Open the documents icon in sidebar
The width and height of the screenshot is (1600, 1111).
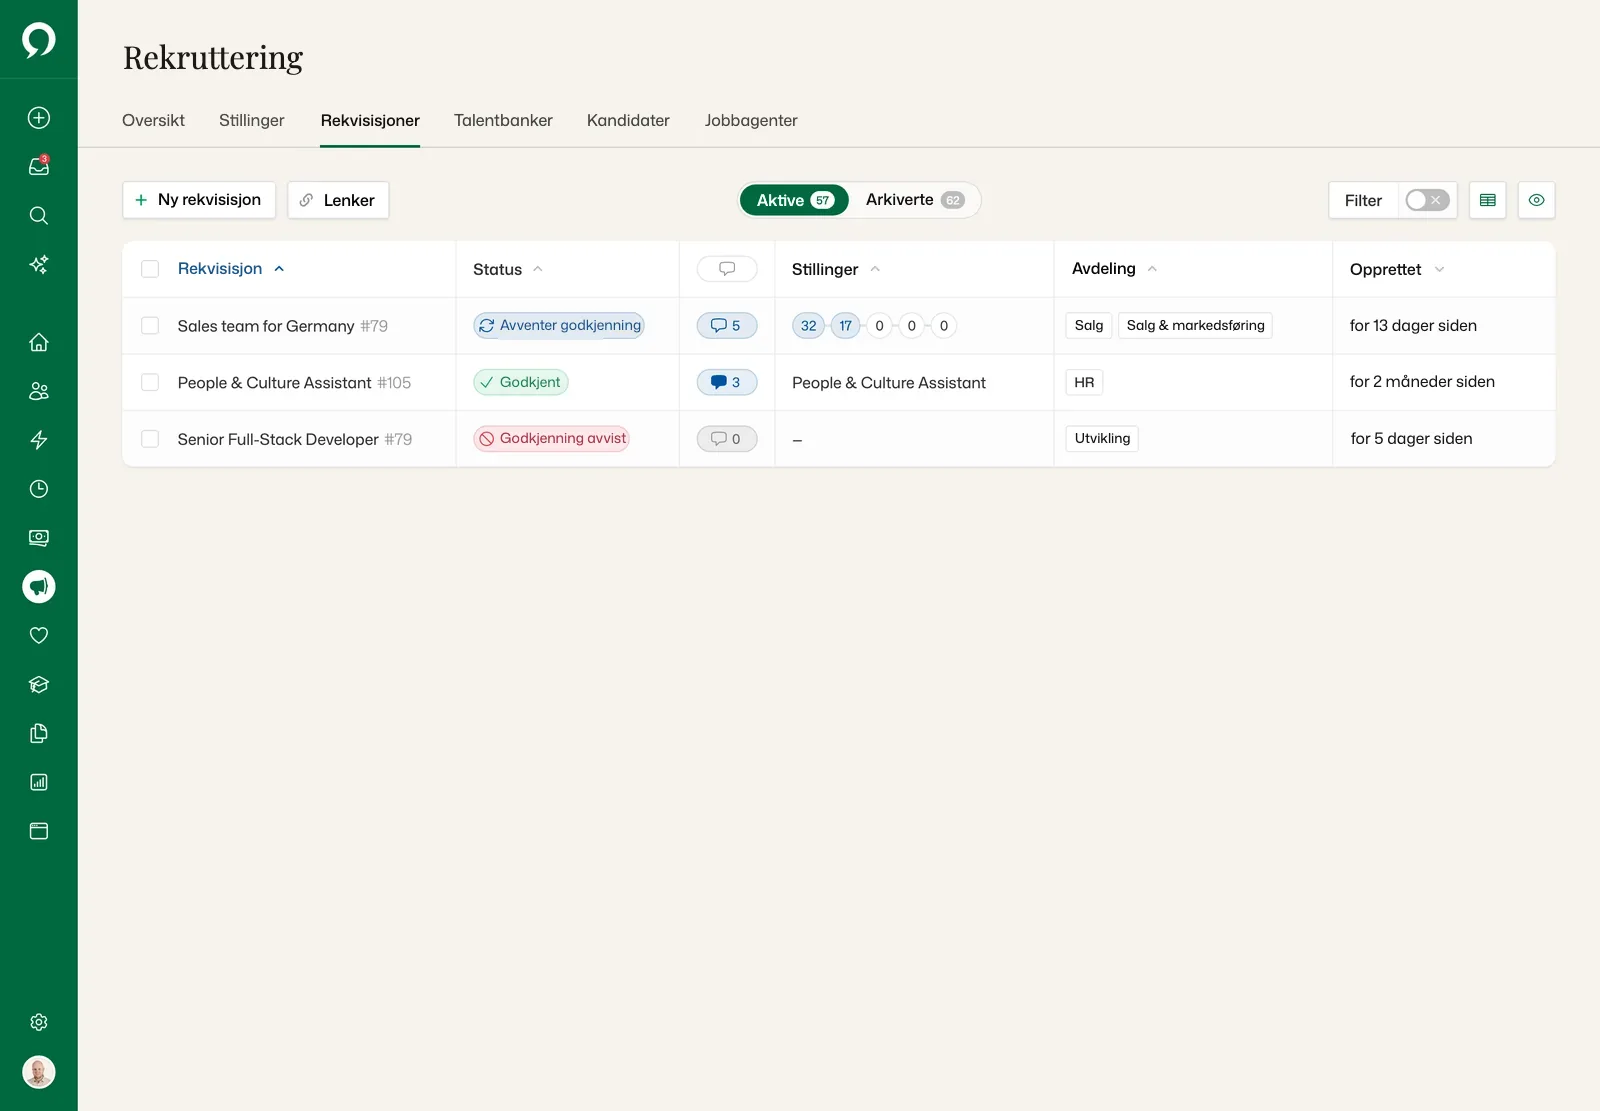click(39, 733)
